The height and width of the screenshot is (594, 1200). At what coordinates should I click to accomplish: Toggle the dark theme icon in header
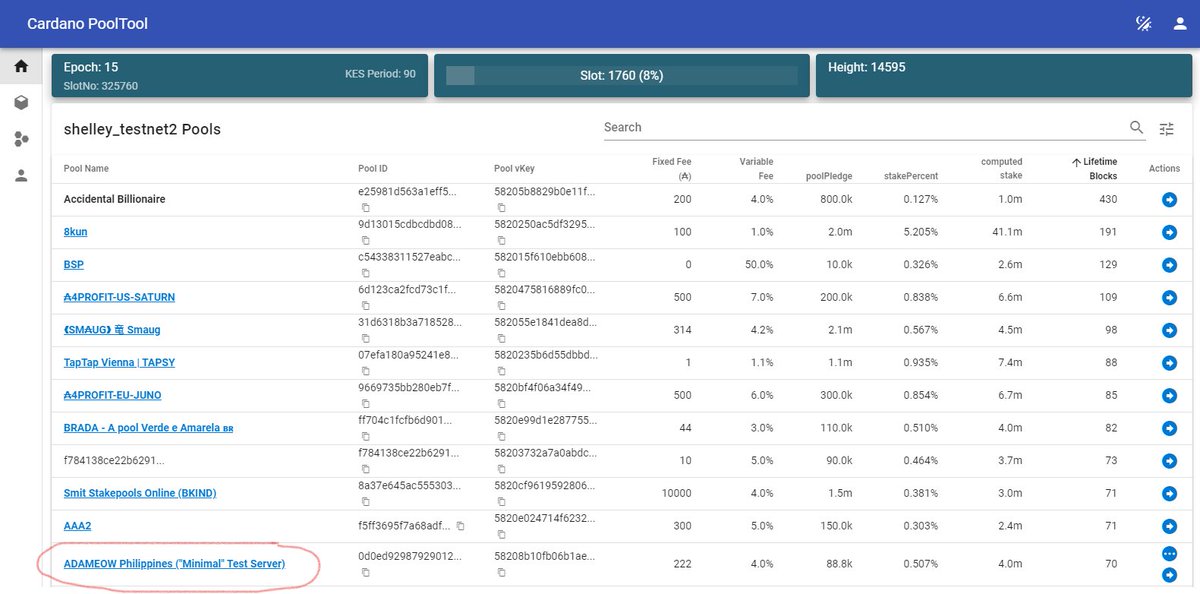click(1143, 23)
